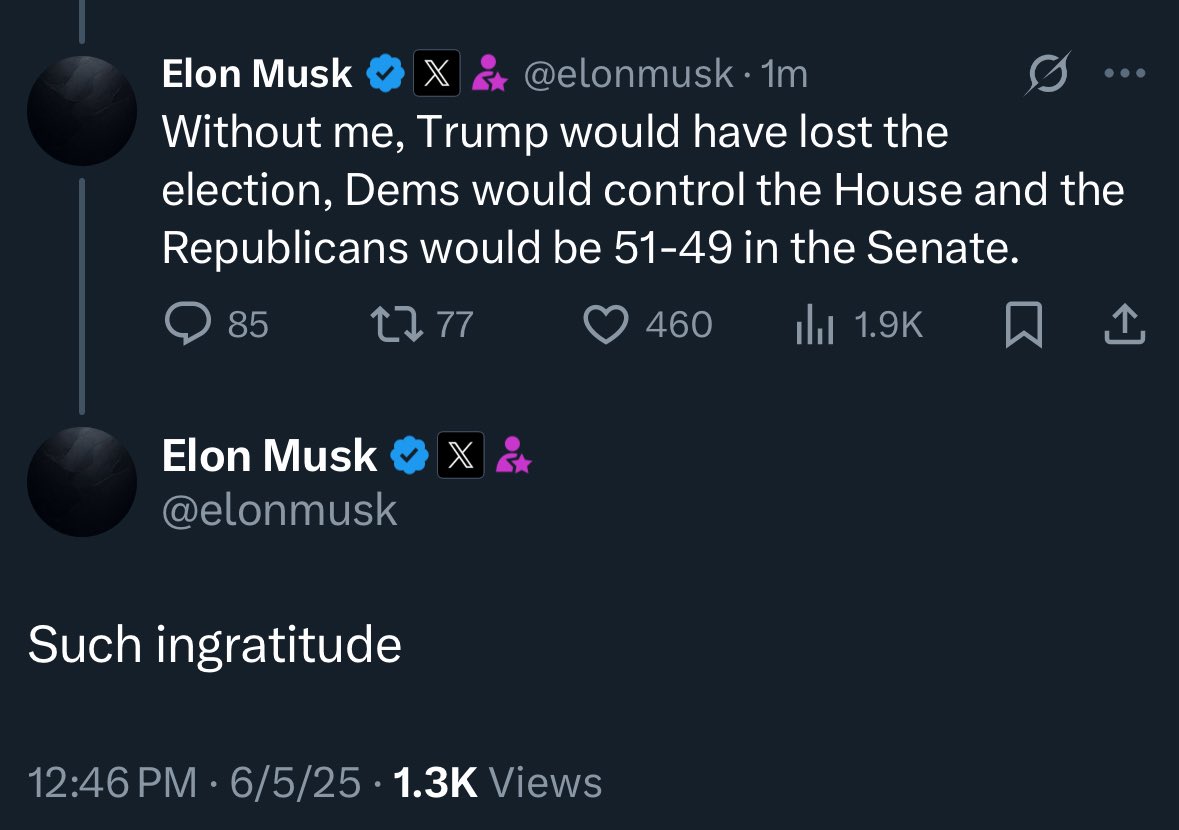Image resolution: width=1179 pixels, height=830 pixels.
Task: Open top tweet's profile avatar
Action: pyautogui.click(x=82, y=111)
